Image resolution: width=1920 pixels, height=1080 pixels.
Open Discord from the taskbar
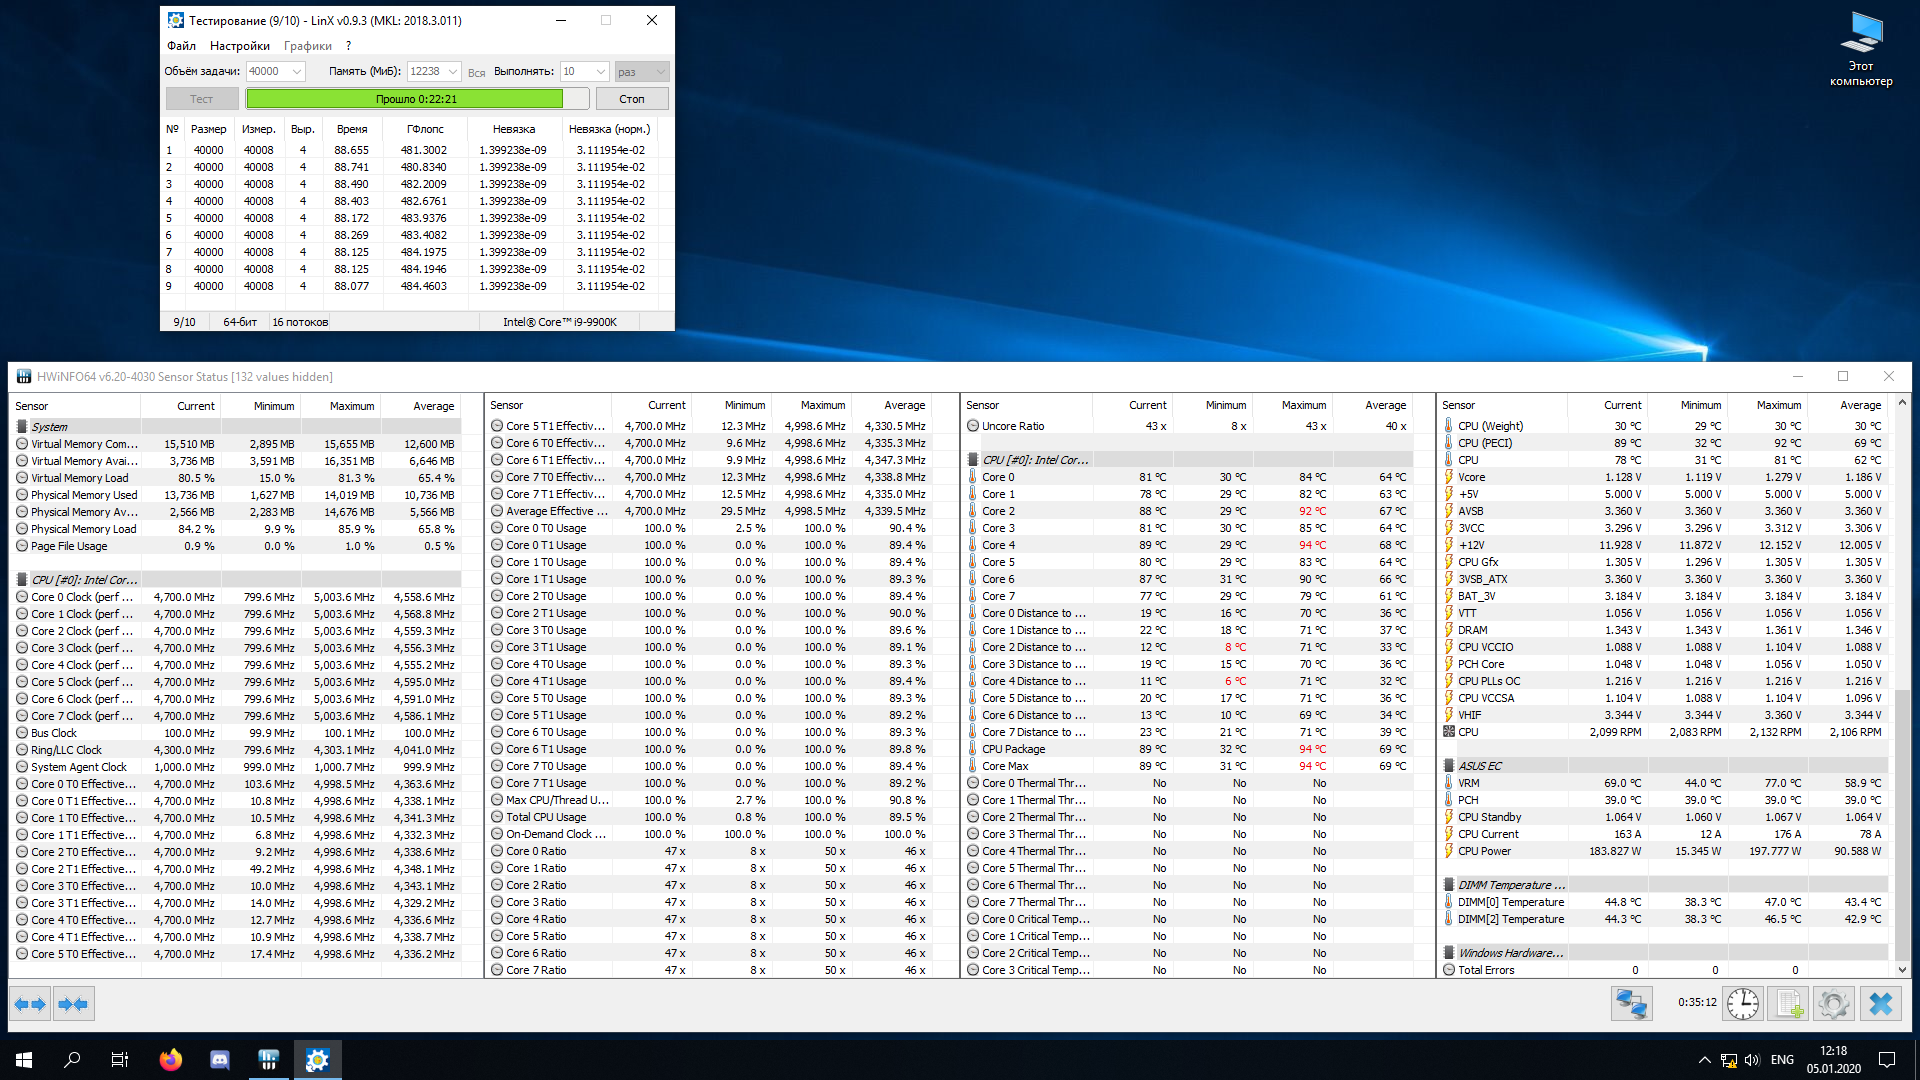(220, 1060)
